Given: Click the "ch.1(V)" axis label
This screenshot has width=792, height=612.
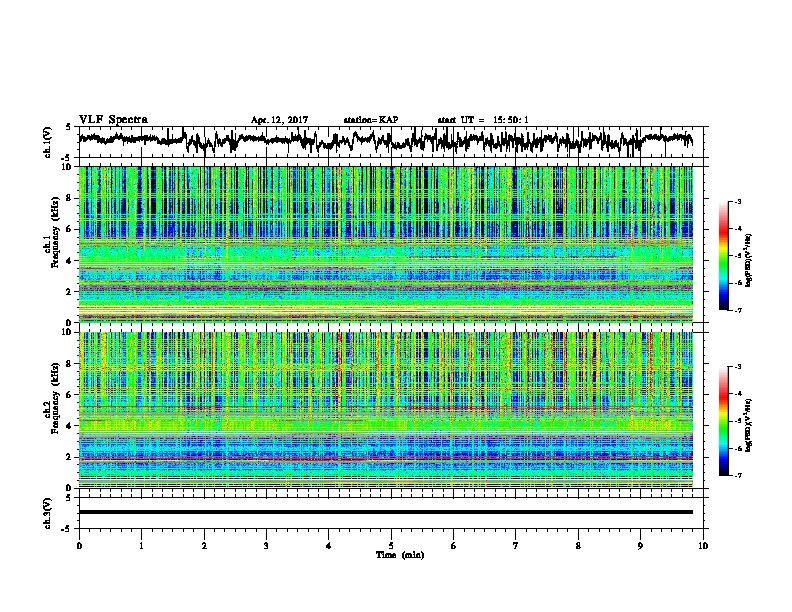Looking at the screenshot, I should pos(47,142).
